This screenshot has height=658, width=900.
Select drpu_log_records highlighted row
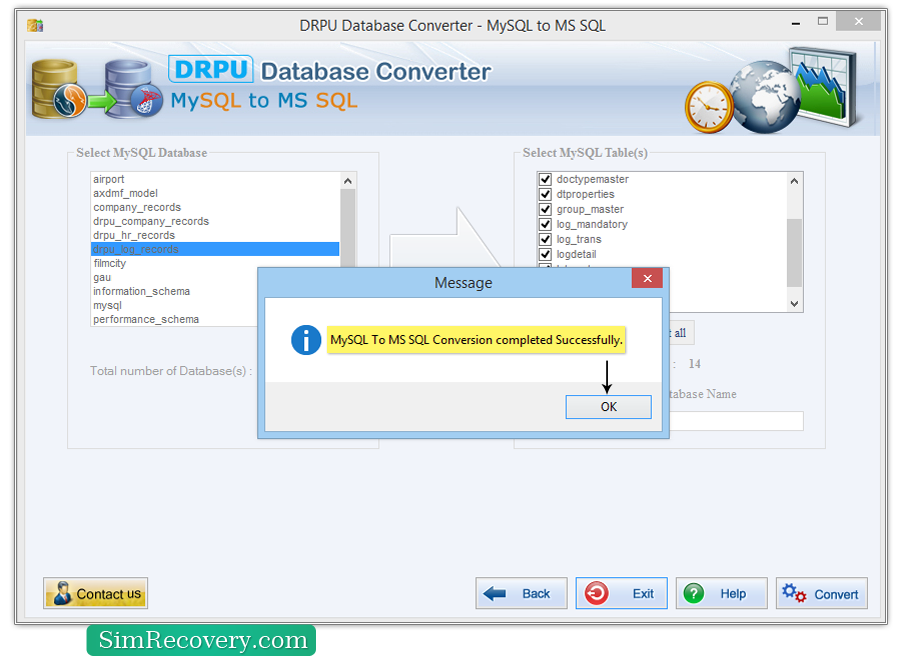point(215,249)
